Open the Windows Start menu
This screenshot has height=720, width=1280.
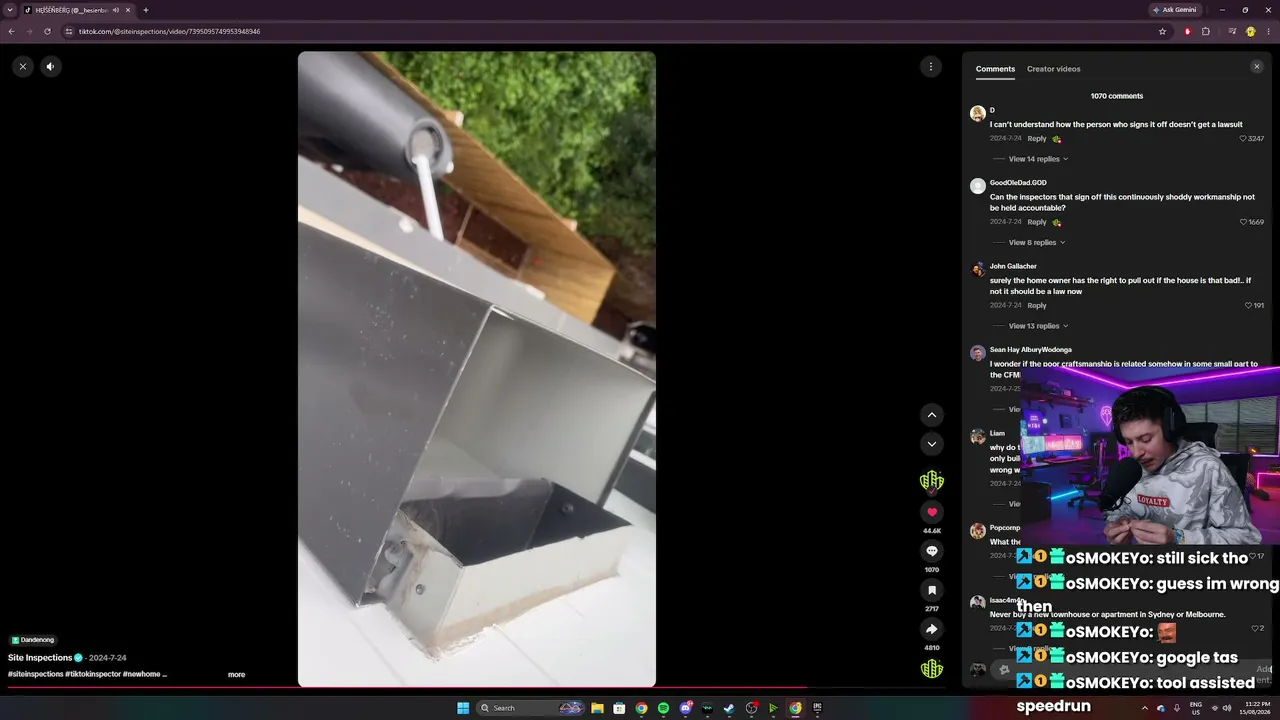pos(463,708)
